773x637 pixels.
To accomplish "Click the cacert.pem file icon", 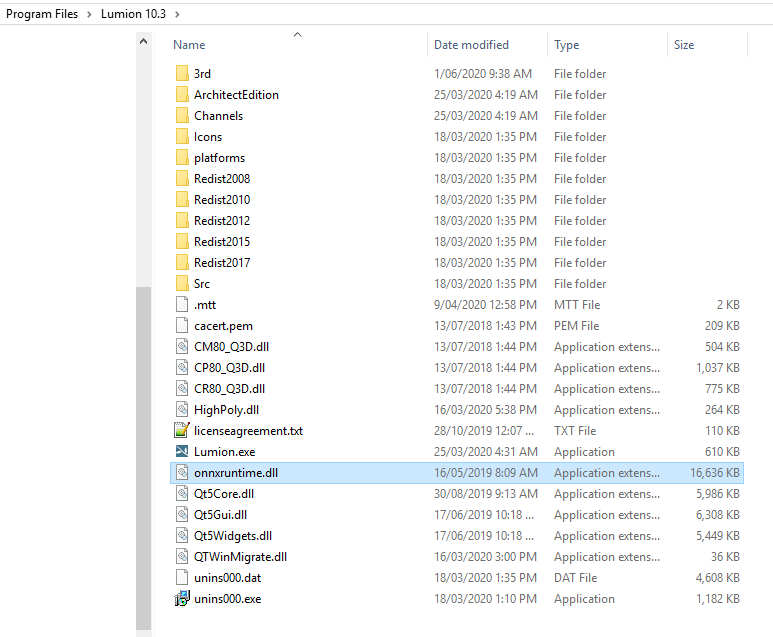I will 181,326.
